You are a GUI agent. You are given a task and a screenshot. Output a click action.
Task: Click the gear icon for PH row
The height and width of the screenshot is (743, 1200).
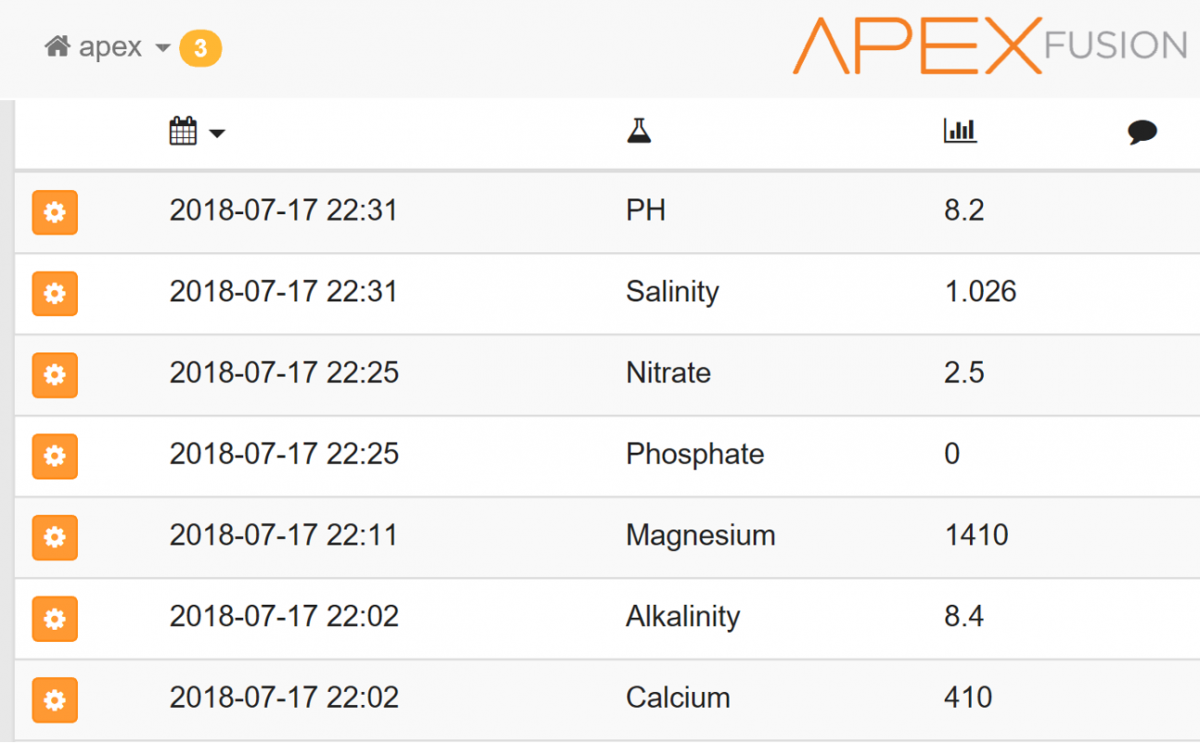coord(55,212)
